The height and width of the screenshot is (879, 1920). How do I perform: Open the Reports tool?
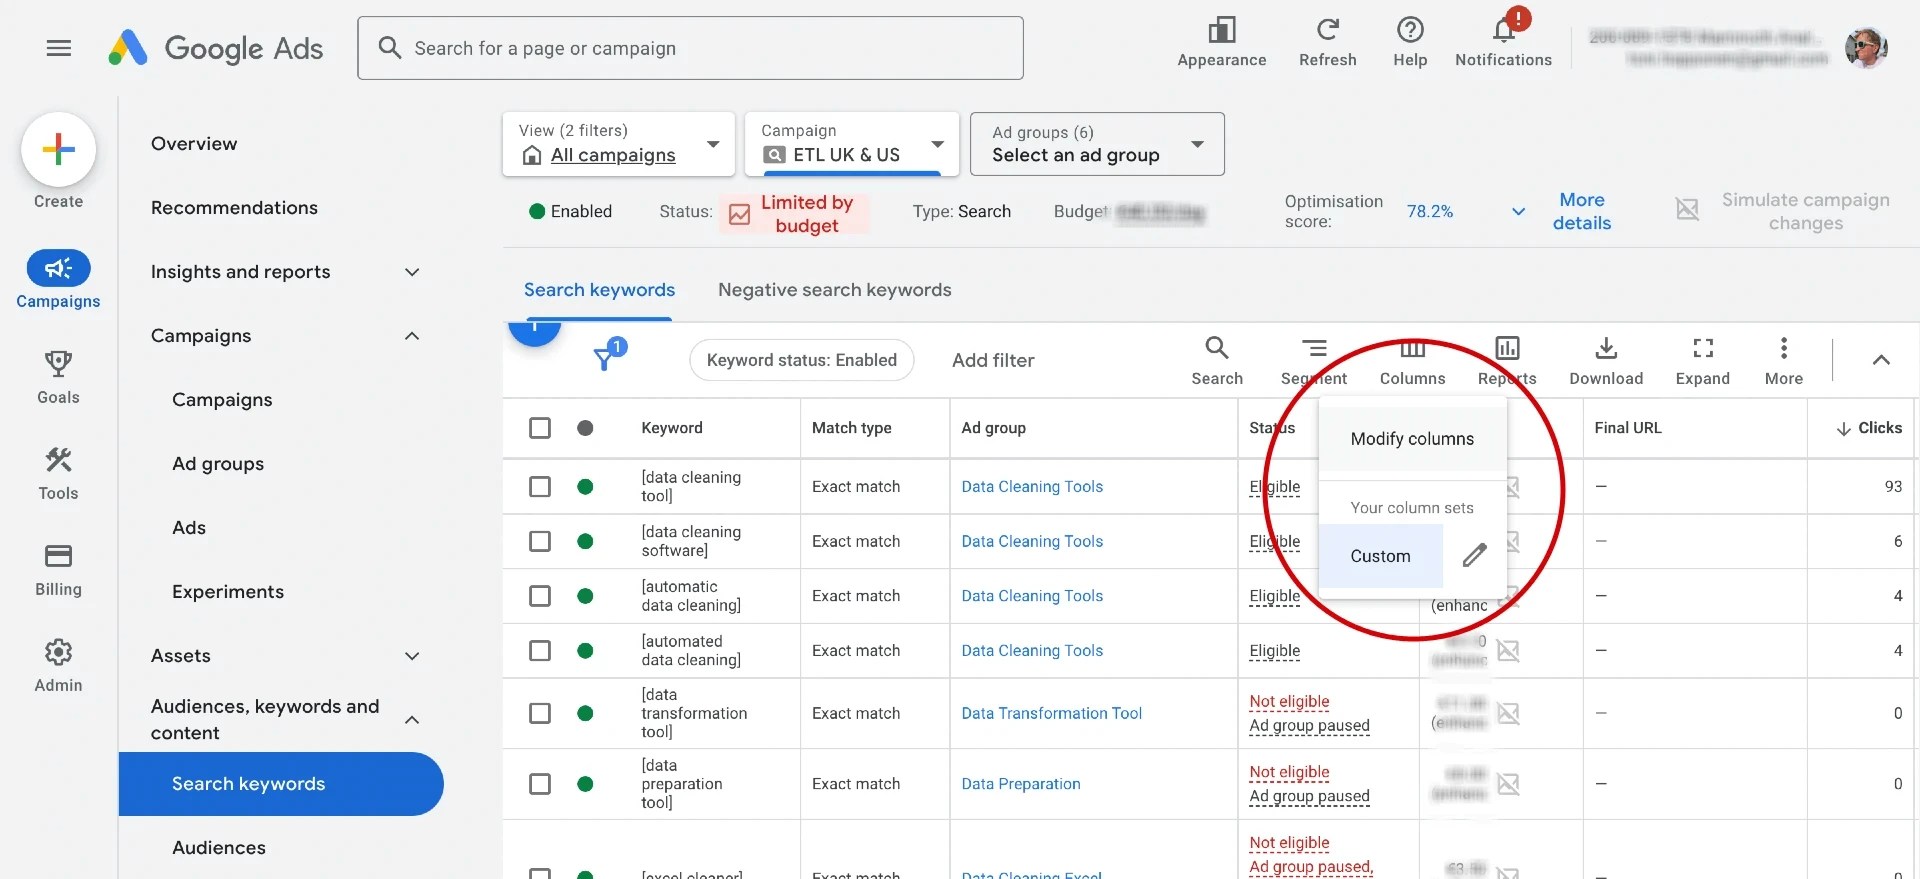[x=1507, y=361]
